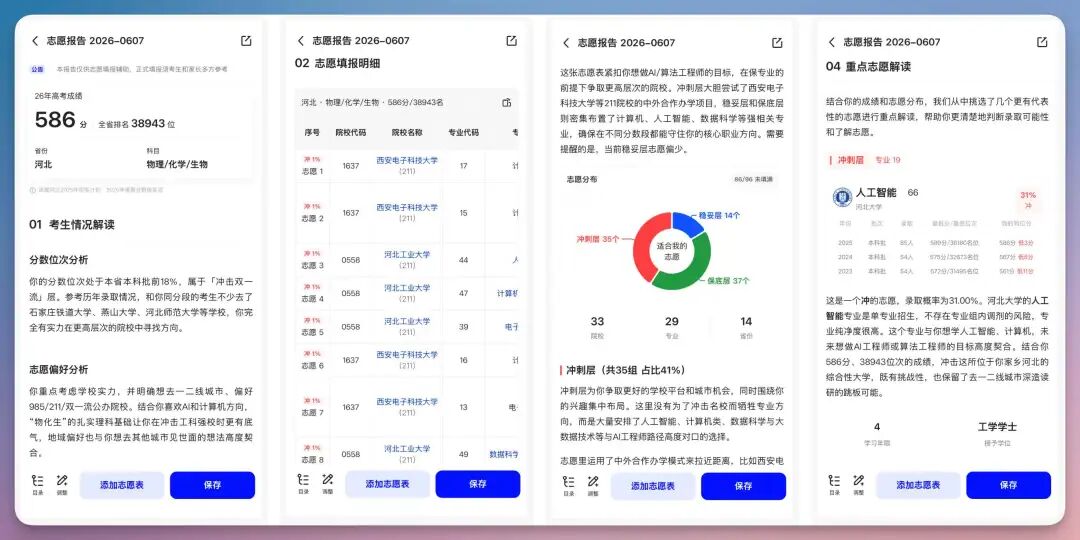Tap the 工学学士 degree value

(x=997, y=426)
